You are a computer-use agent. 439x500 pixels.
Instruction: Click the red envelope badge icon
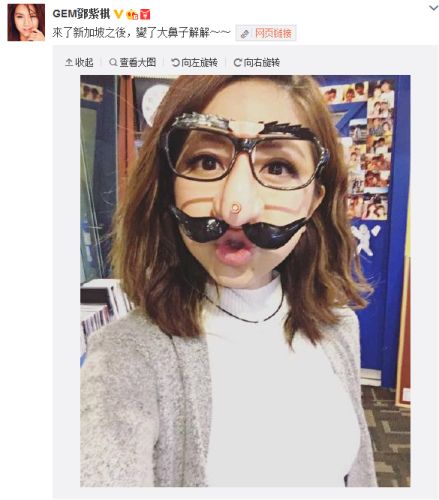tap(145, 15)
